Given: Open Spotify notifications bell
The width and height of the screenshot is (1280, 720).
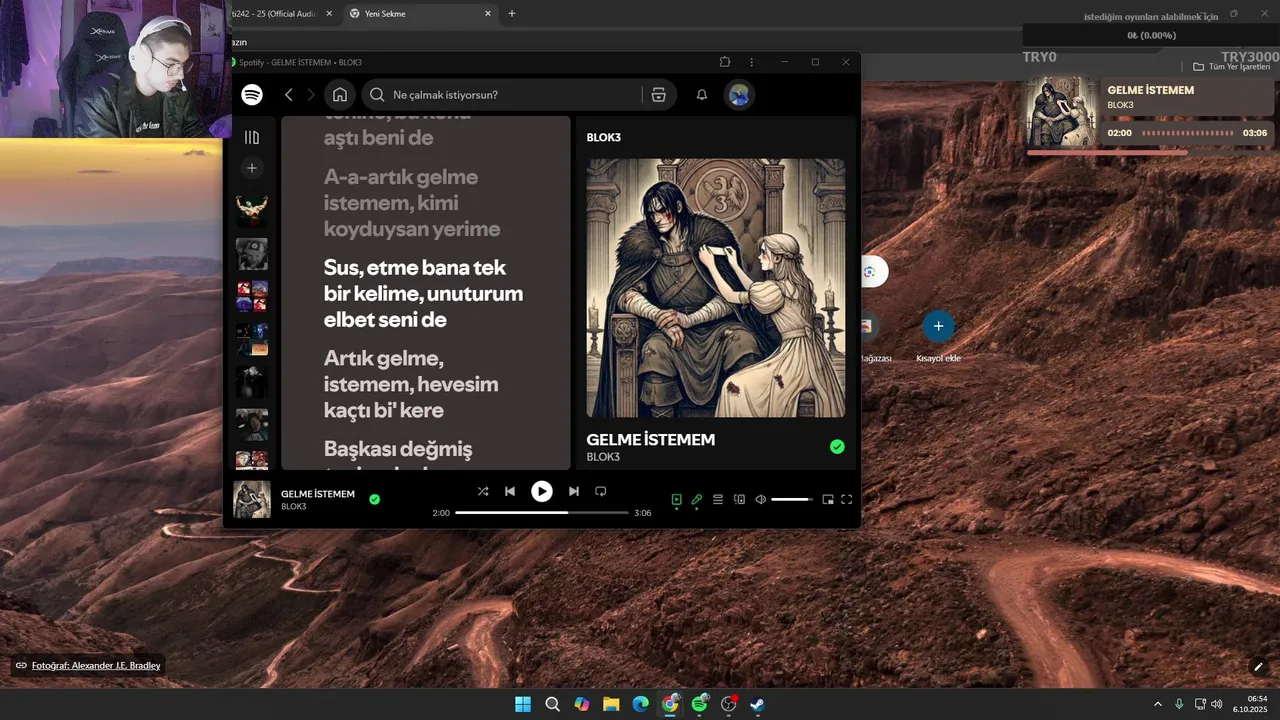Looking at the screenshot, I should tap(702, 95).
